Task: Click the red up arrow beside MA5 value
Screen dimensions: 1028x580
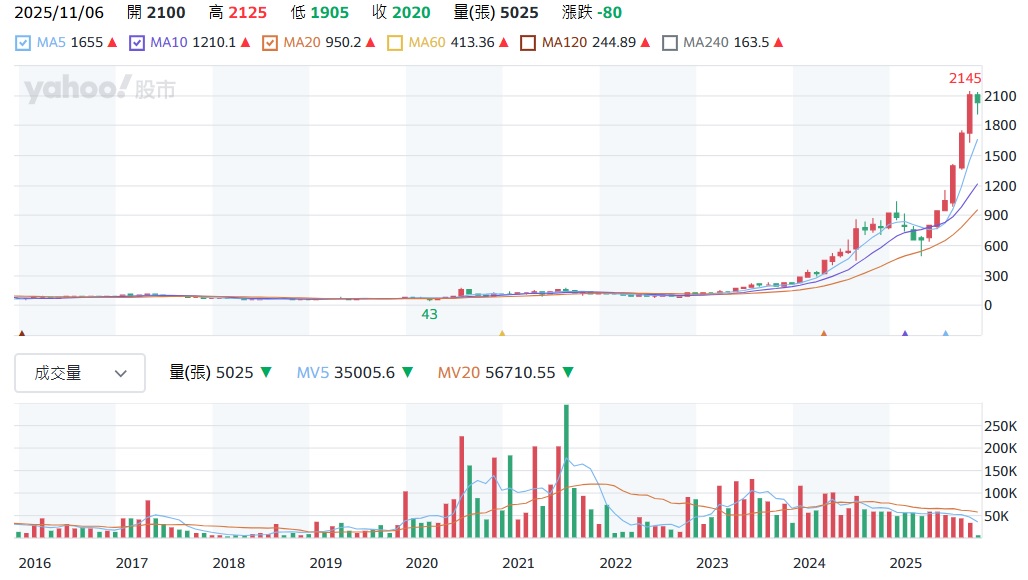Action: (x=112, y=43)
